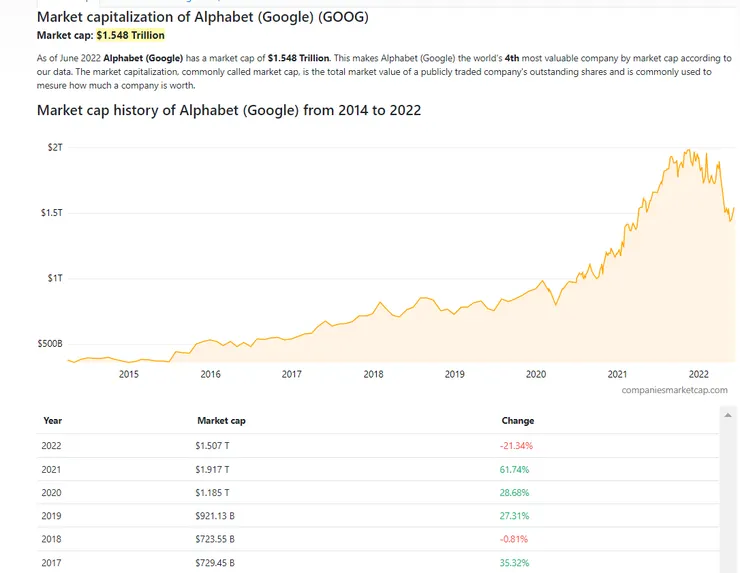This screenshot has width=740, height=573.
Task: Click the scrollbar up arrow beside the table
Action: click(x=728, y=415)
